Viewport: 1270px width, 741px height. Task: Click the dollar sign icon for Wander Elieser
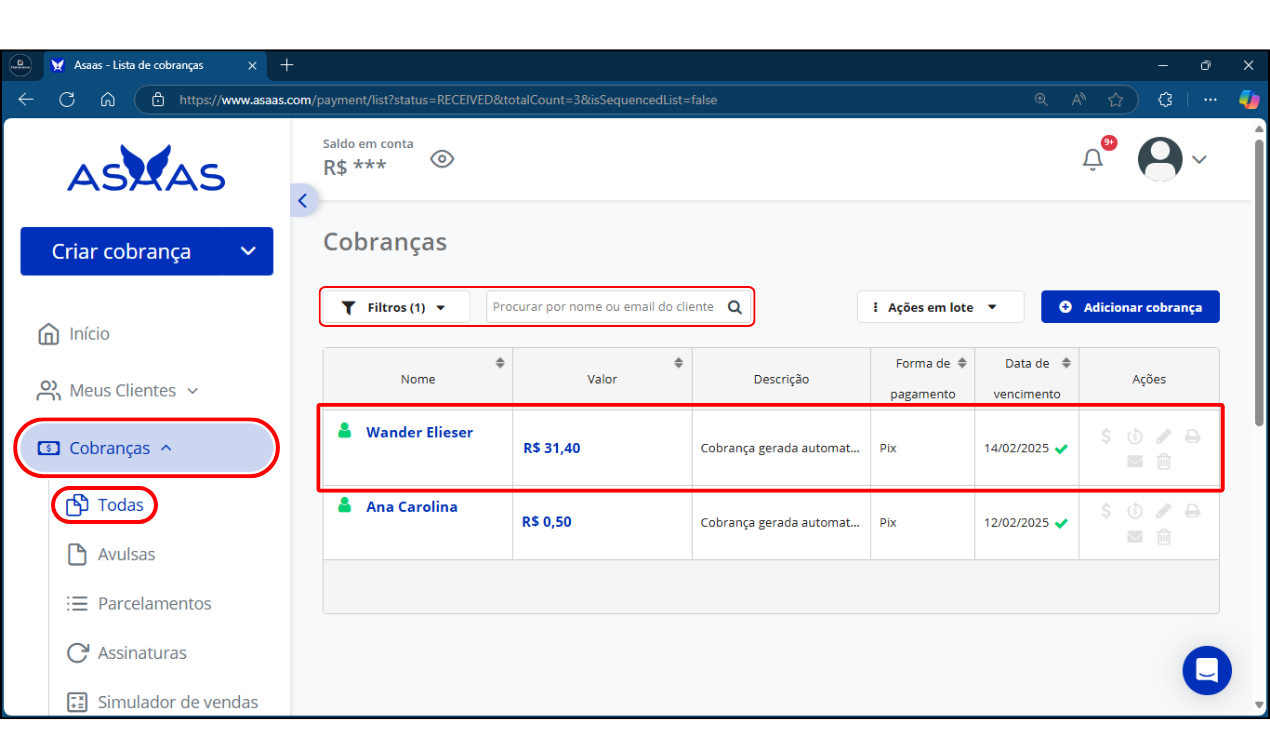(x=1106, y=436)
